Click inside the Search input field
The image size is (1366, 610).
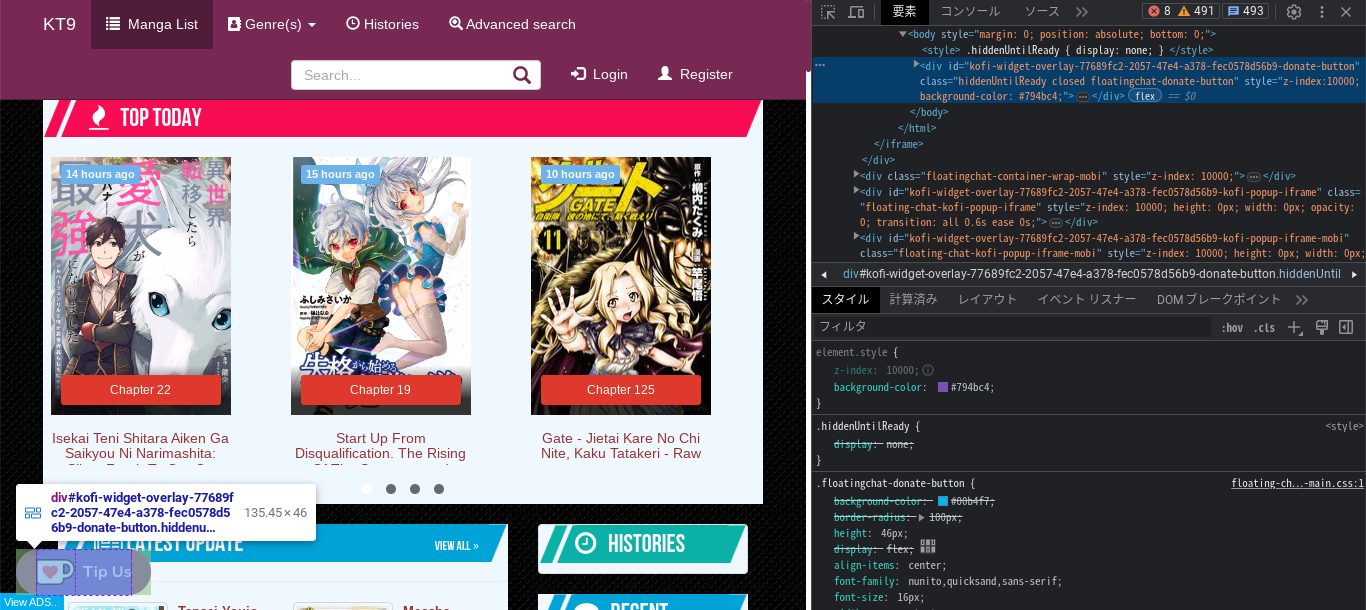pyautogui.click(x=400, y=74)
